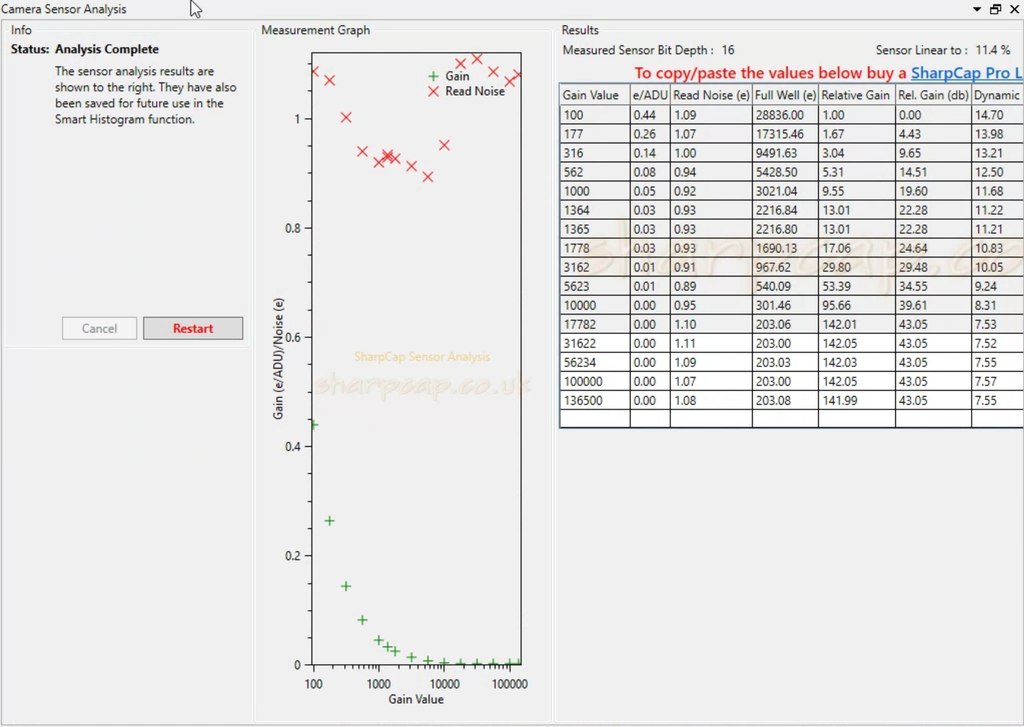Image resolution: width=1024 pixels, height=727 pixels.
Task: Select the gain value 56234 cell
Action: click(x=595, y=362)
